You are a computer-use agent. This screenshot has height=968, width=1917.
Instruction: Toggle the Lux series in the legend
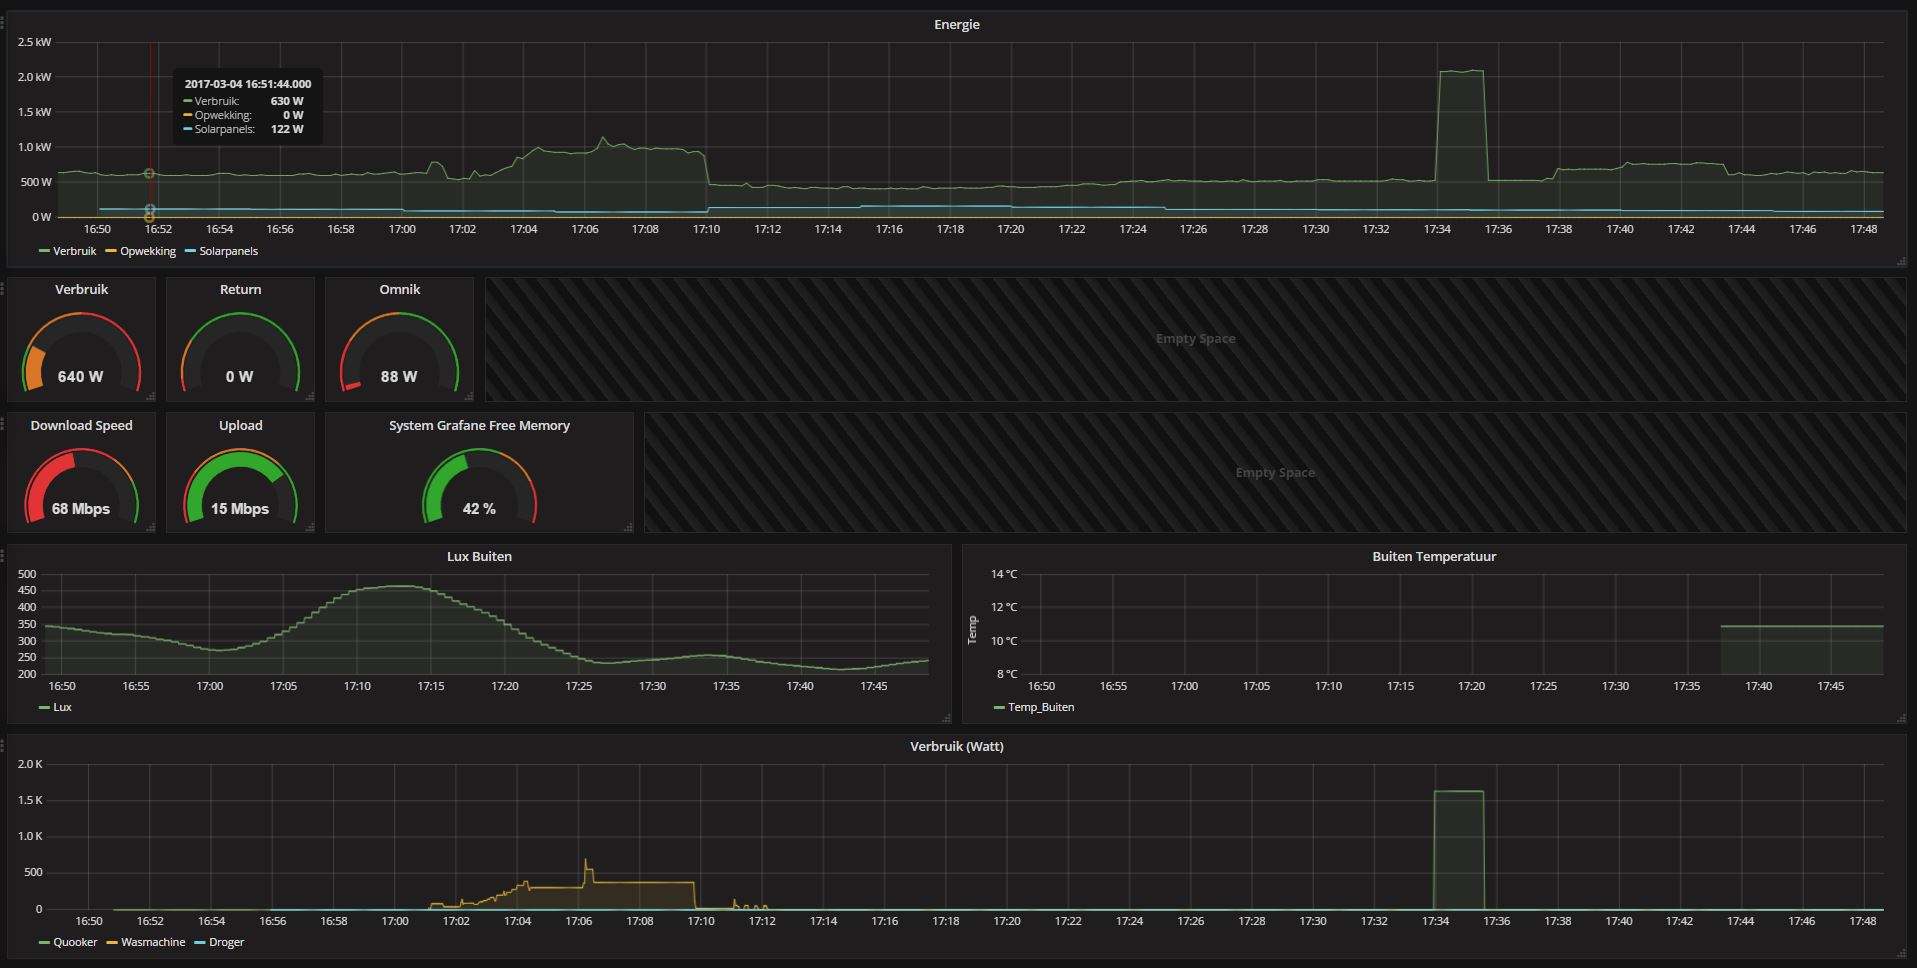pos(62,707)
